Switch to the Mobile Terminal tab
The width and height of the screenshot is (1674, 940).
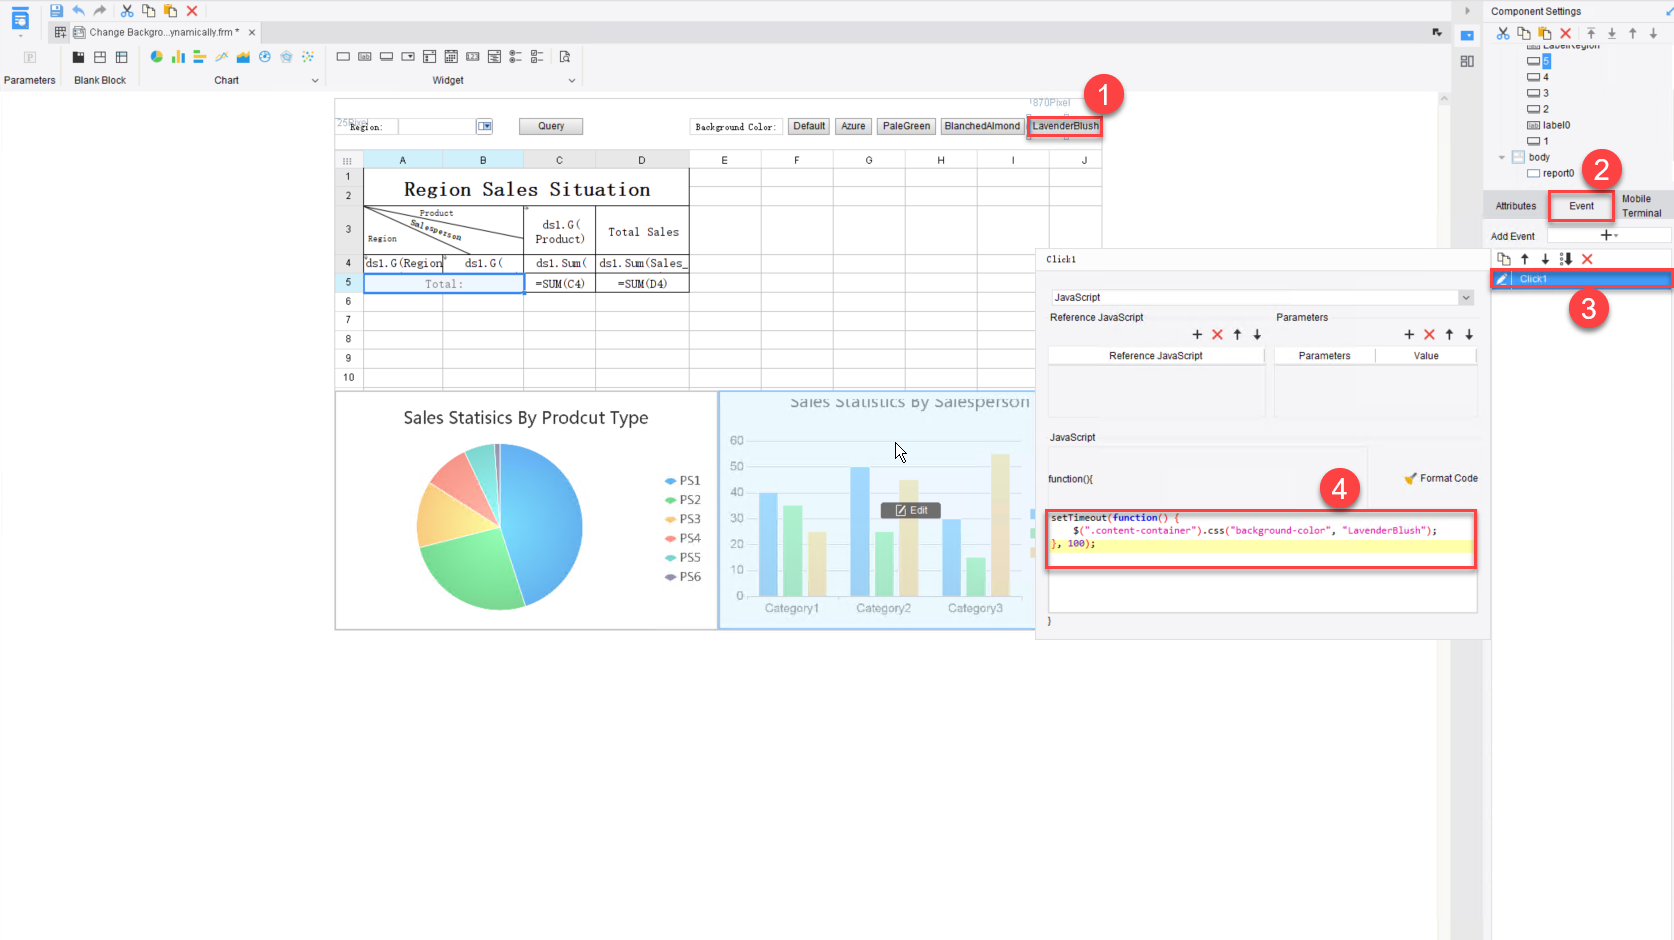coord(1640,205)
